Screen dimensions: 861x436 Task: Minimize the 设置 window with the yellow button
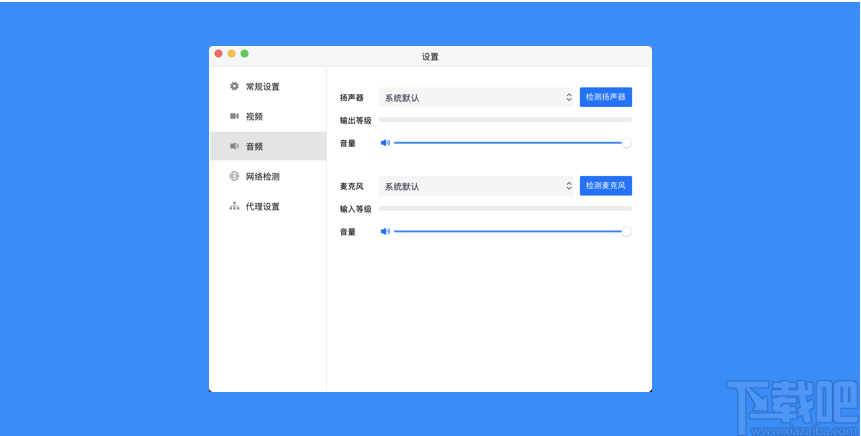click(x=231, y=53)
